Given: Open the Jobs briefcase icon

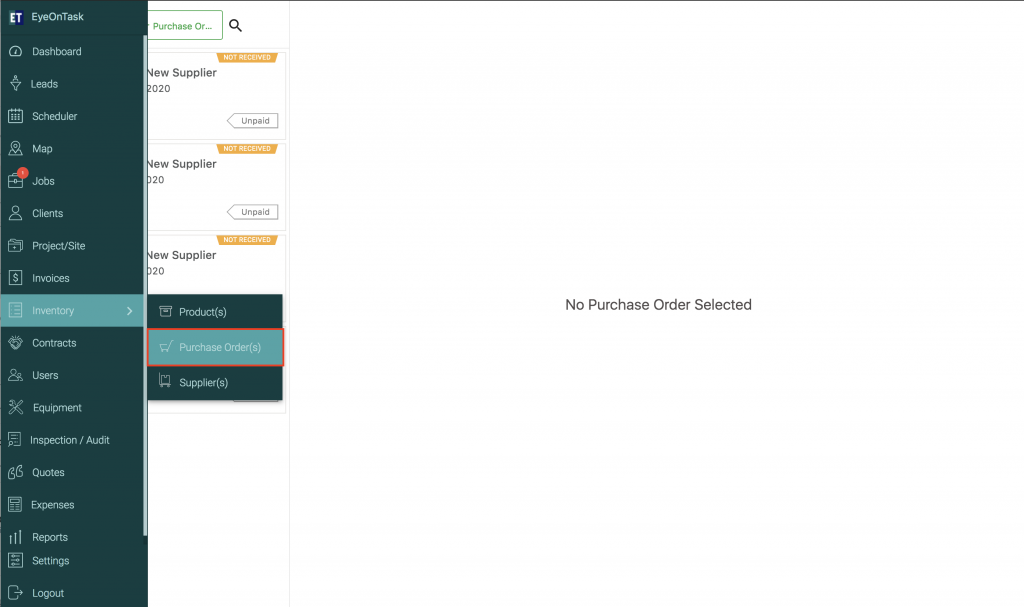Looking at the screenshot, I should click(x=16, y=181).
